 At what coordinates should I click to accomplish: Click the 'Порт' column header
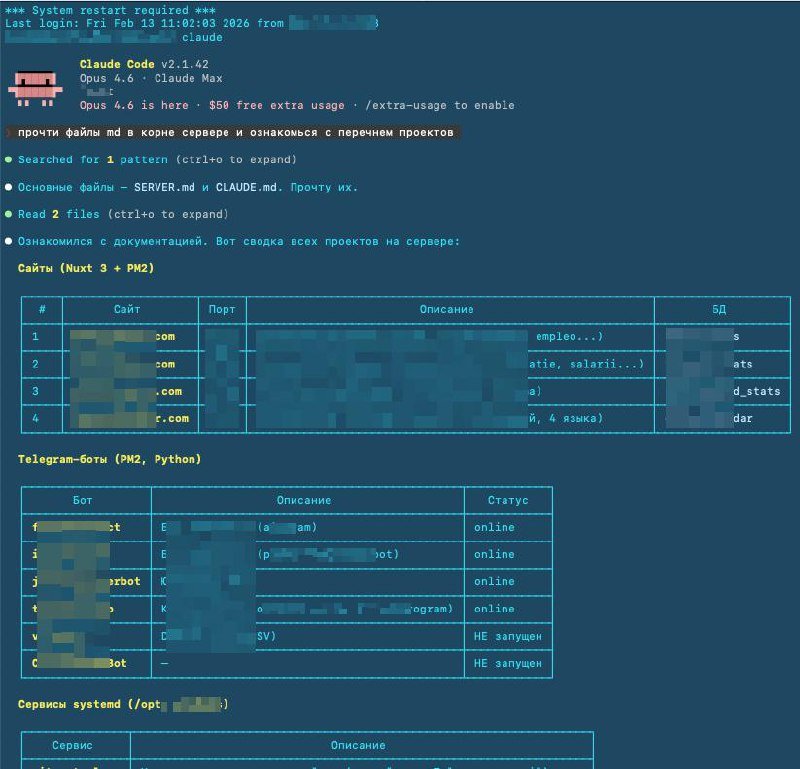pyautogui.click(x=222, y=309)
